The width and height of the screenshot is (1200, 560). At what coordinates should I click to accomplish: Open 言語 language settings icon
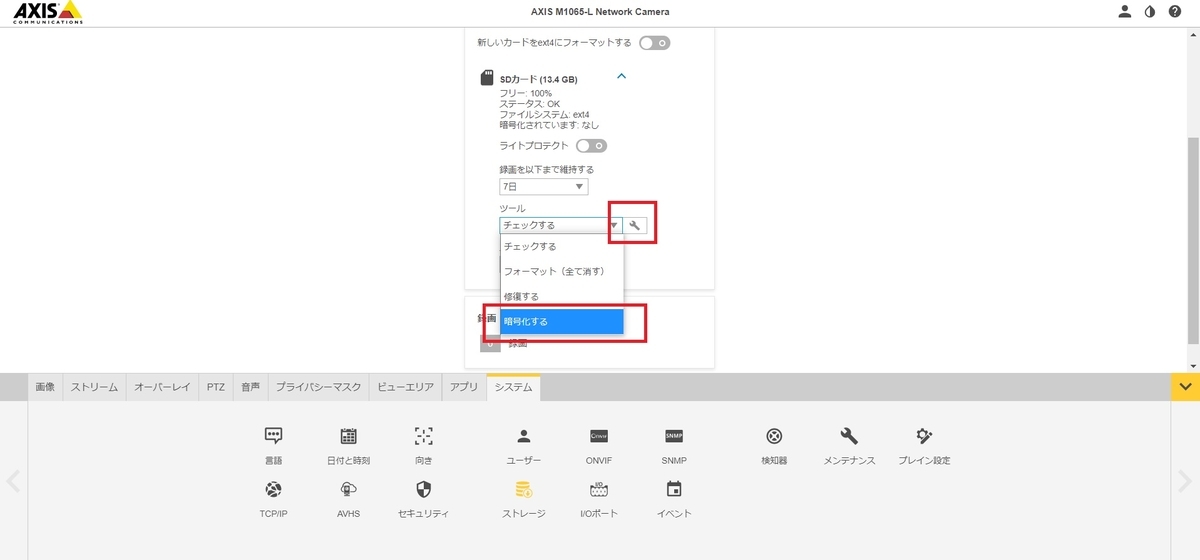click(273, 446)
